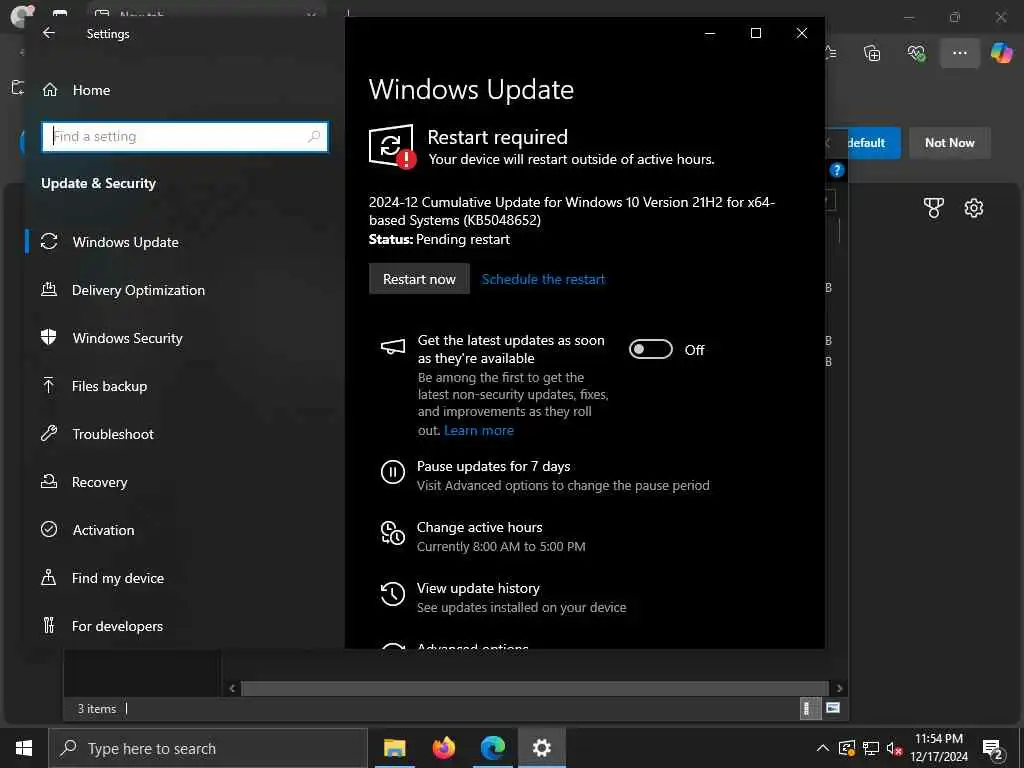Click the active hours clock icon

(392, 533)
